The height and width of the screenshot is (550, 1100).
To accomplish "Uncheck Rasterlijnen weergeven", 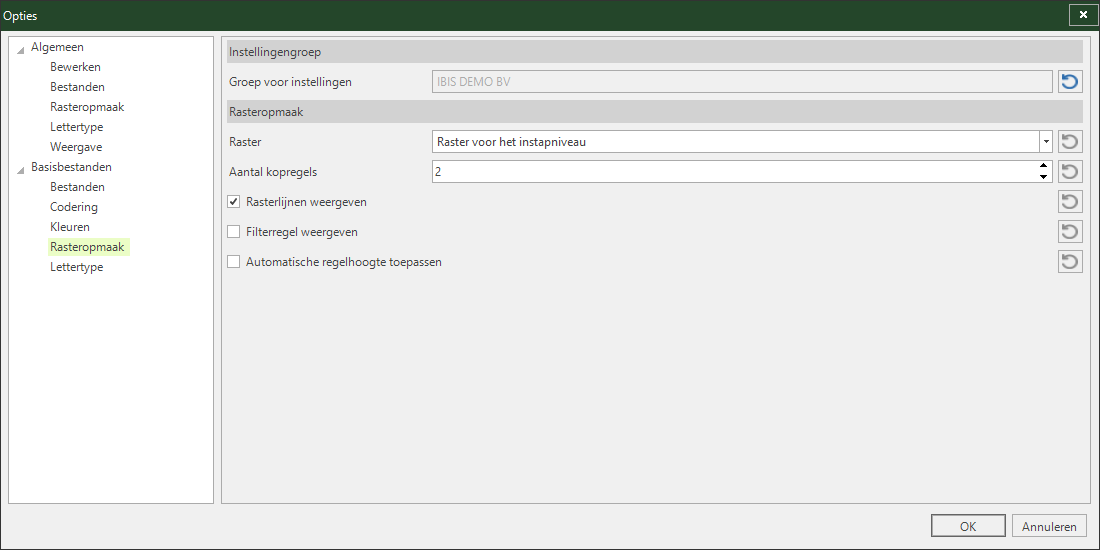I will [x=234, y=202].
